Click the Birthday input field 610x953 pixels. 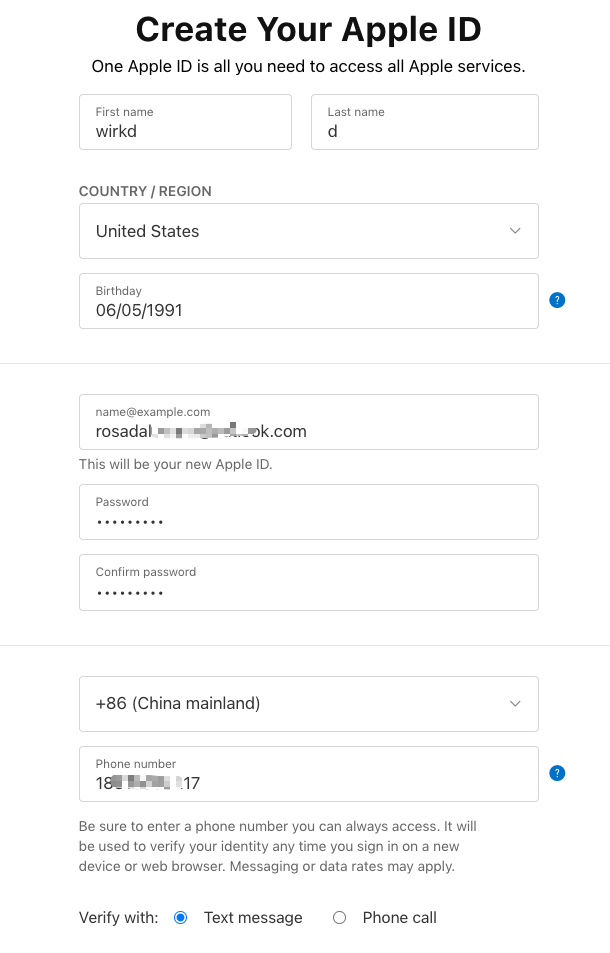(309, 301)
